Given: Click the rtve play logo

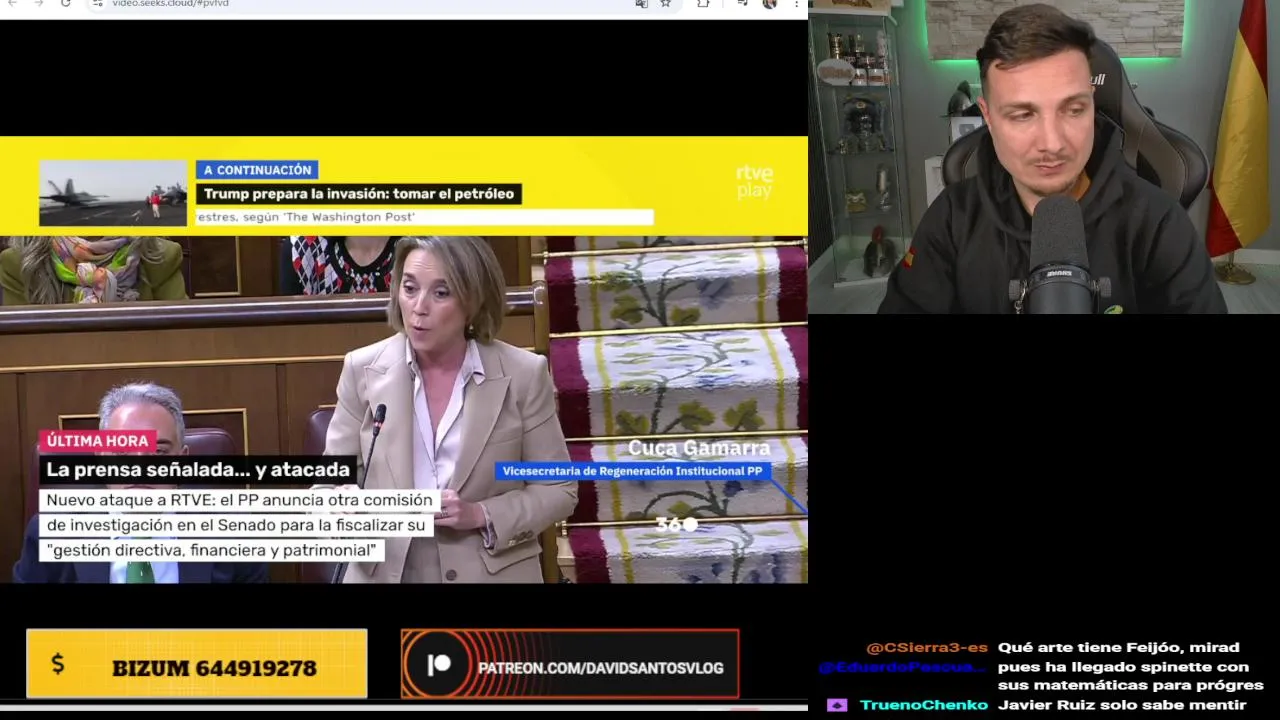Looking at the screenshot, I should [x=754, y=182].
